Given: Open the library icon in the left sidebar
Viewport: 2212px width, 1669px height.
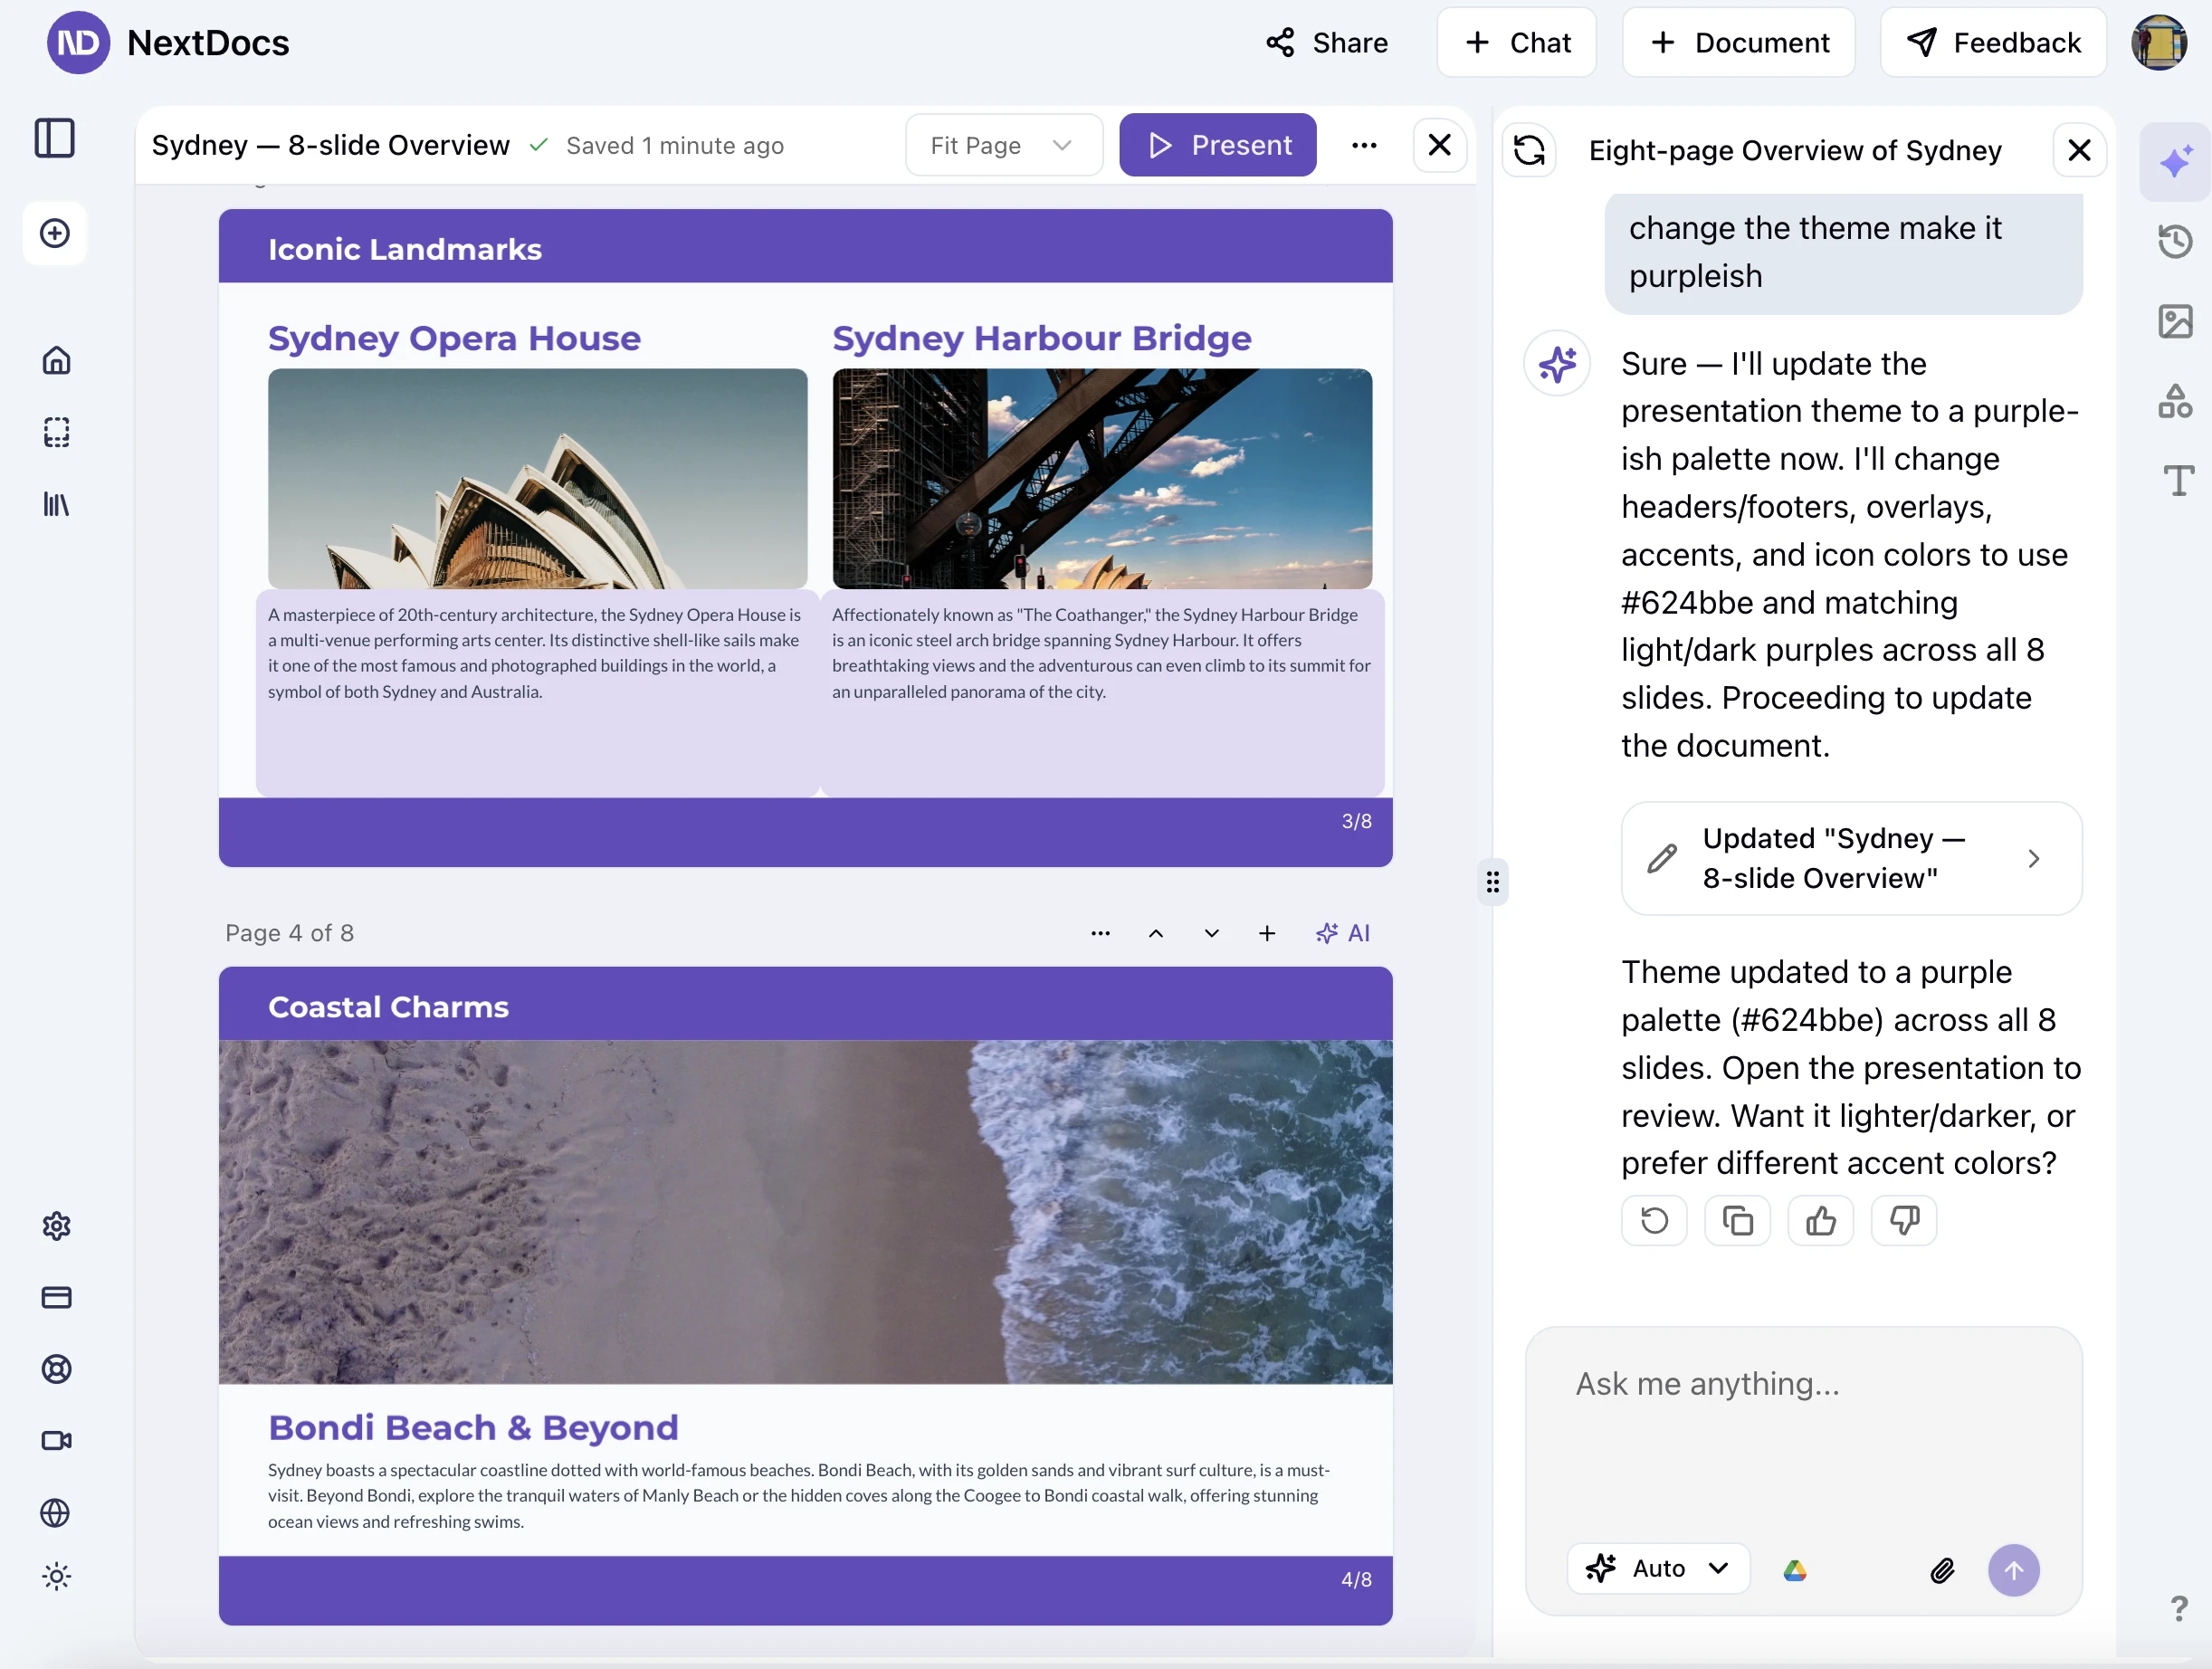Looking at the screenshot, I should pyautogui.click(x=55, y=504).
